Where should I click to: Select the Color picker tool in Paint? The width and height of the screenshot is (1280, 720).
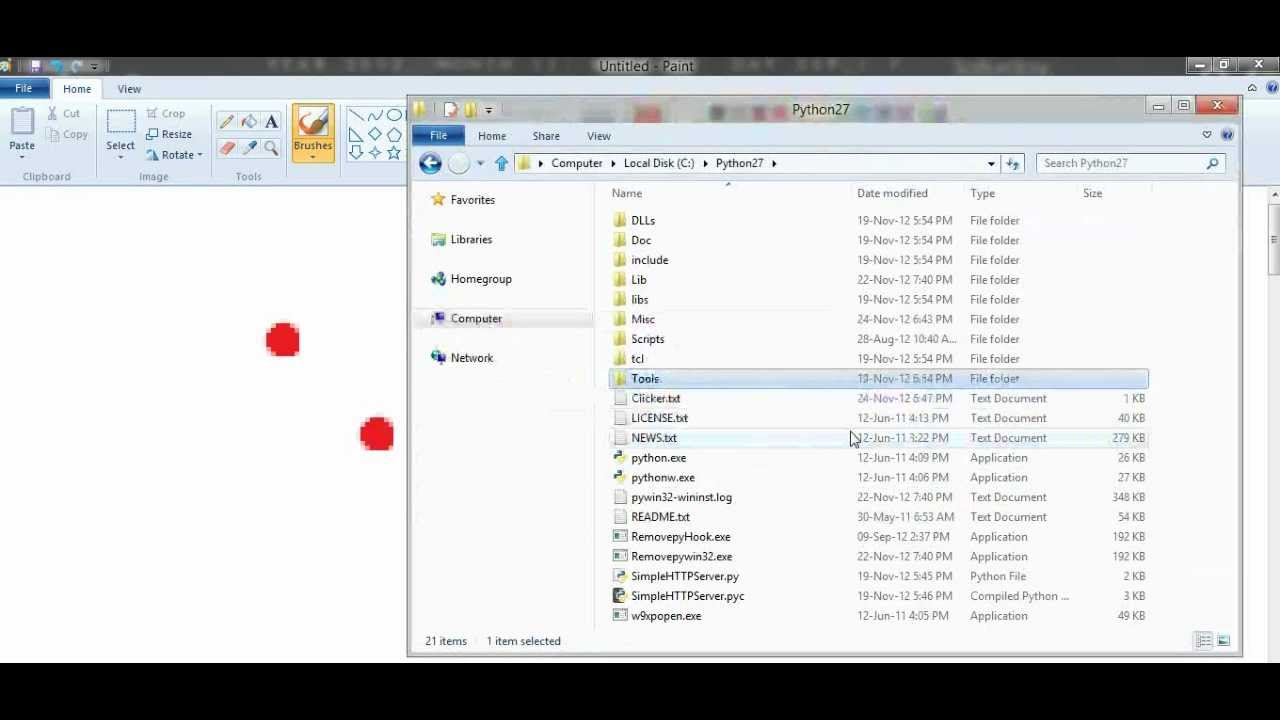pyautogui.click(x=249, y=148)
